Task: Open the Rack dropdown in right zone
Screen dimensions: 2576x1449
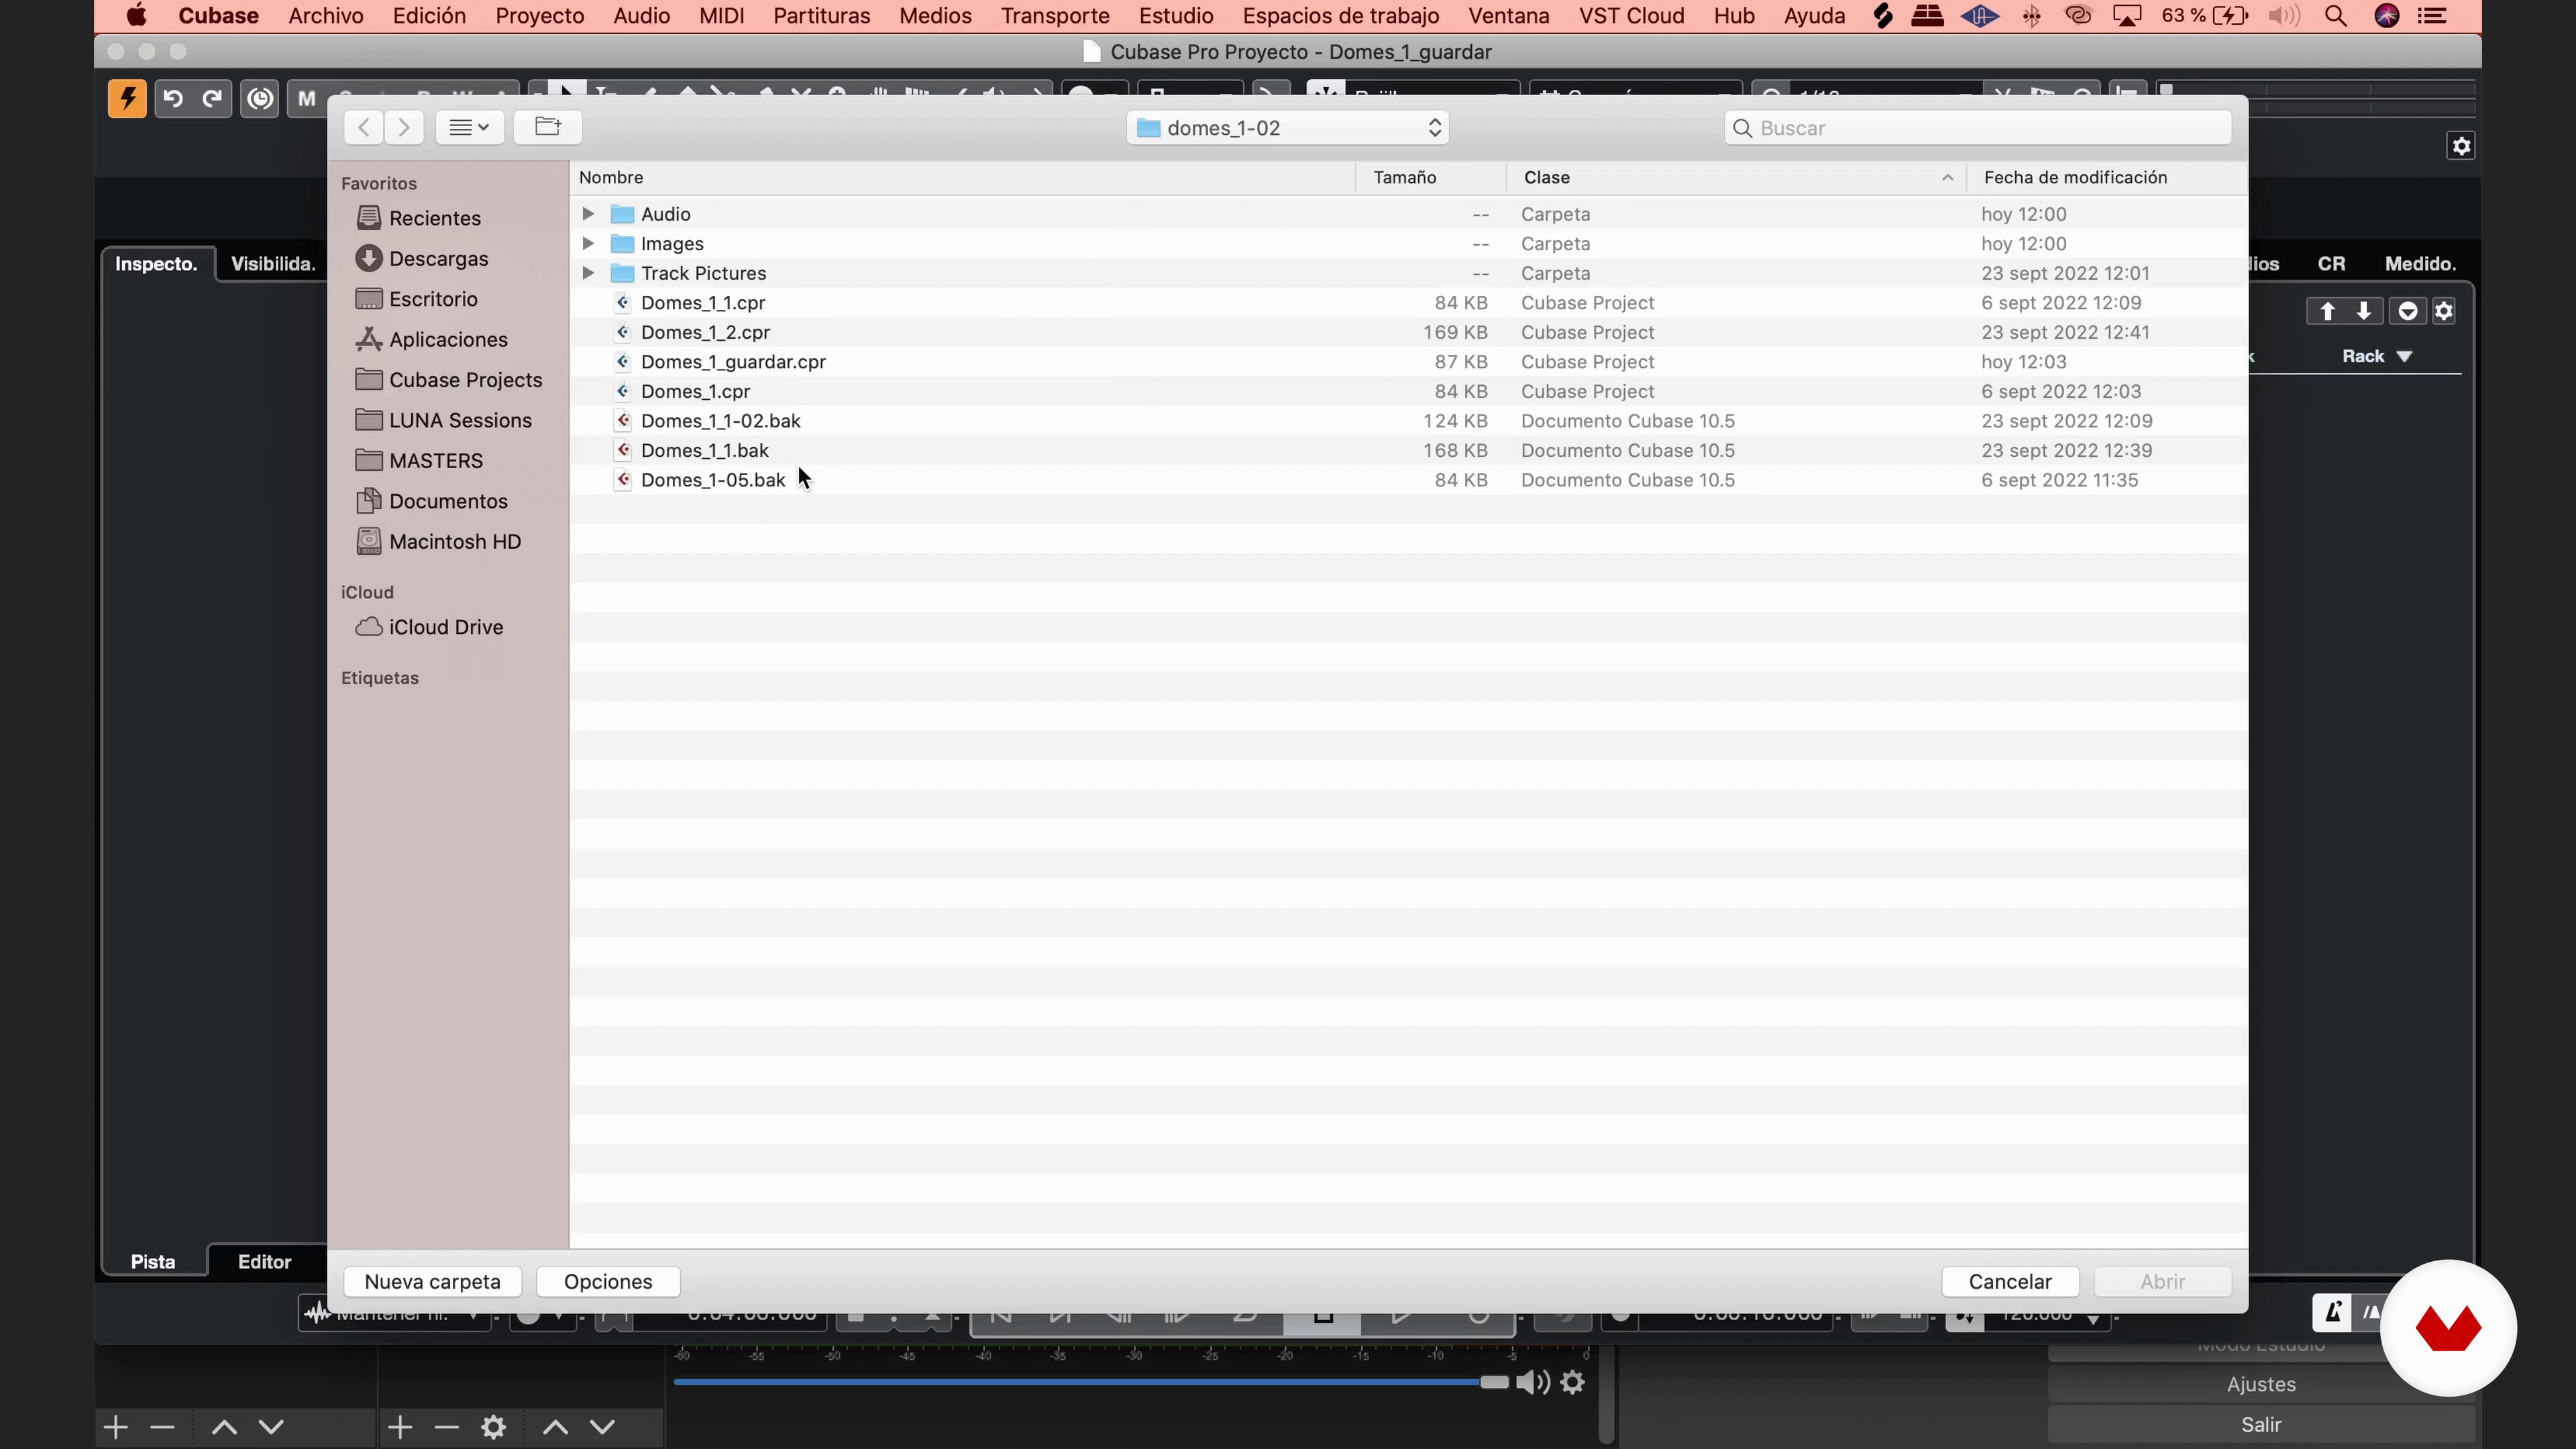Action: [x=2377, y=357]
